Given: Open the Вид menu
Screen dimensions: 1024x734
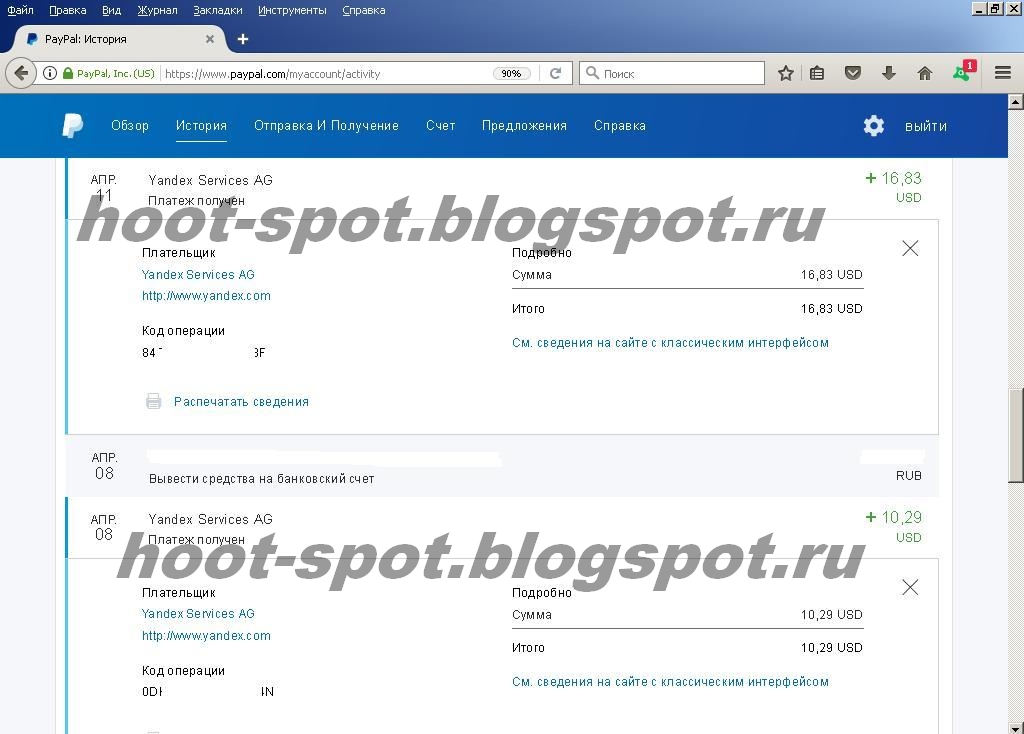Looking at the screenshot, I should tap(112, 10).
